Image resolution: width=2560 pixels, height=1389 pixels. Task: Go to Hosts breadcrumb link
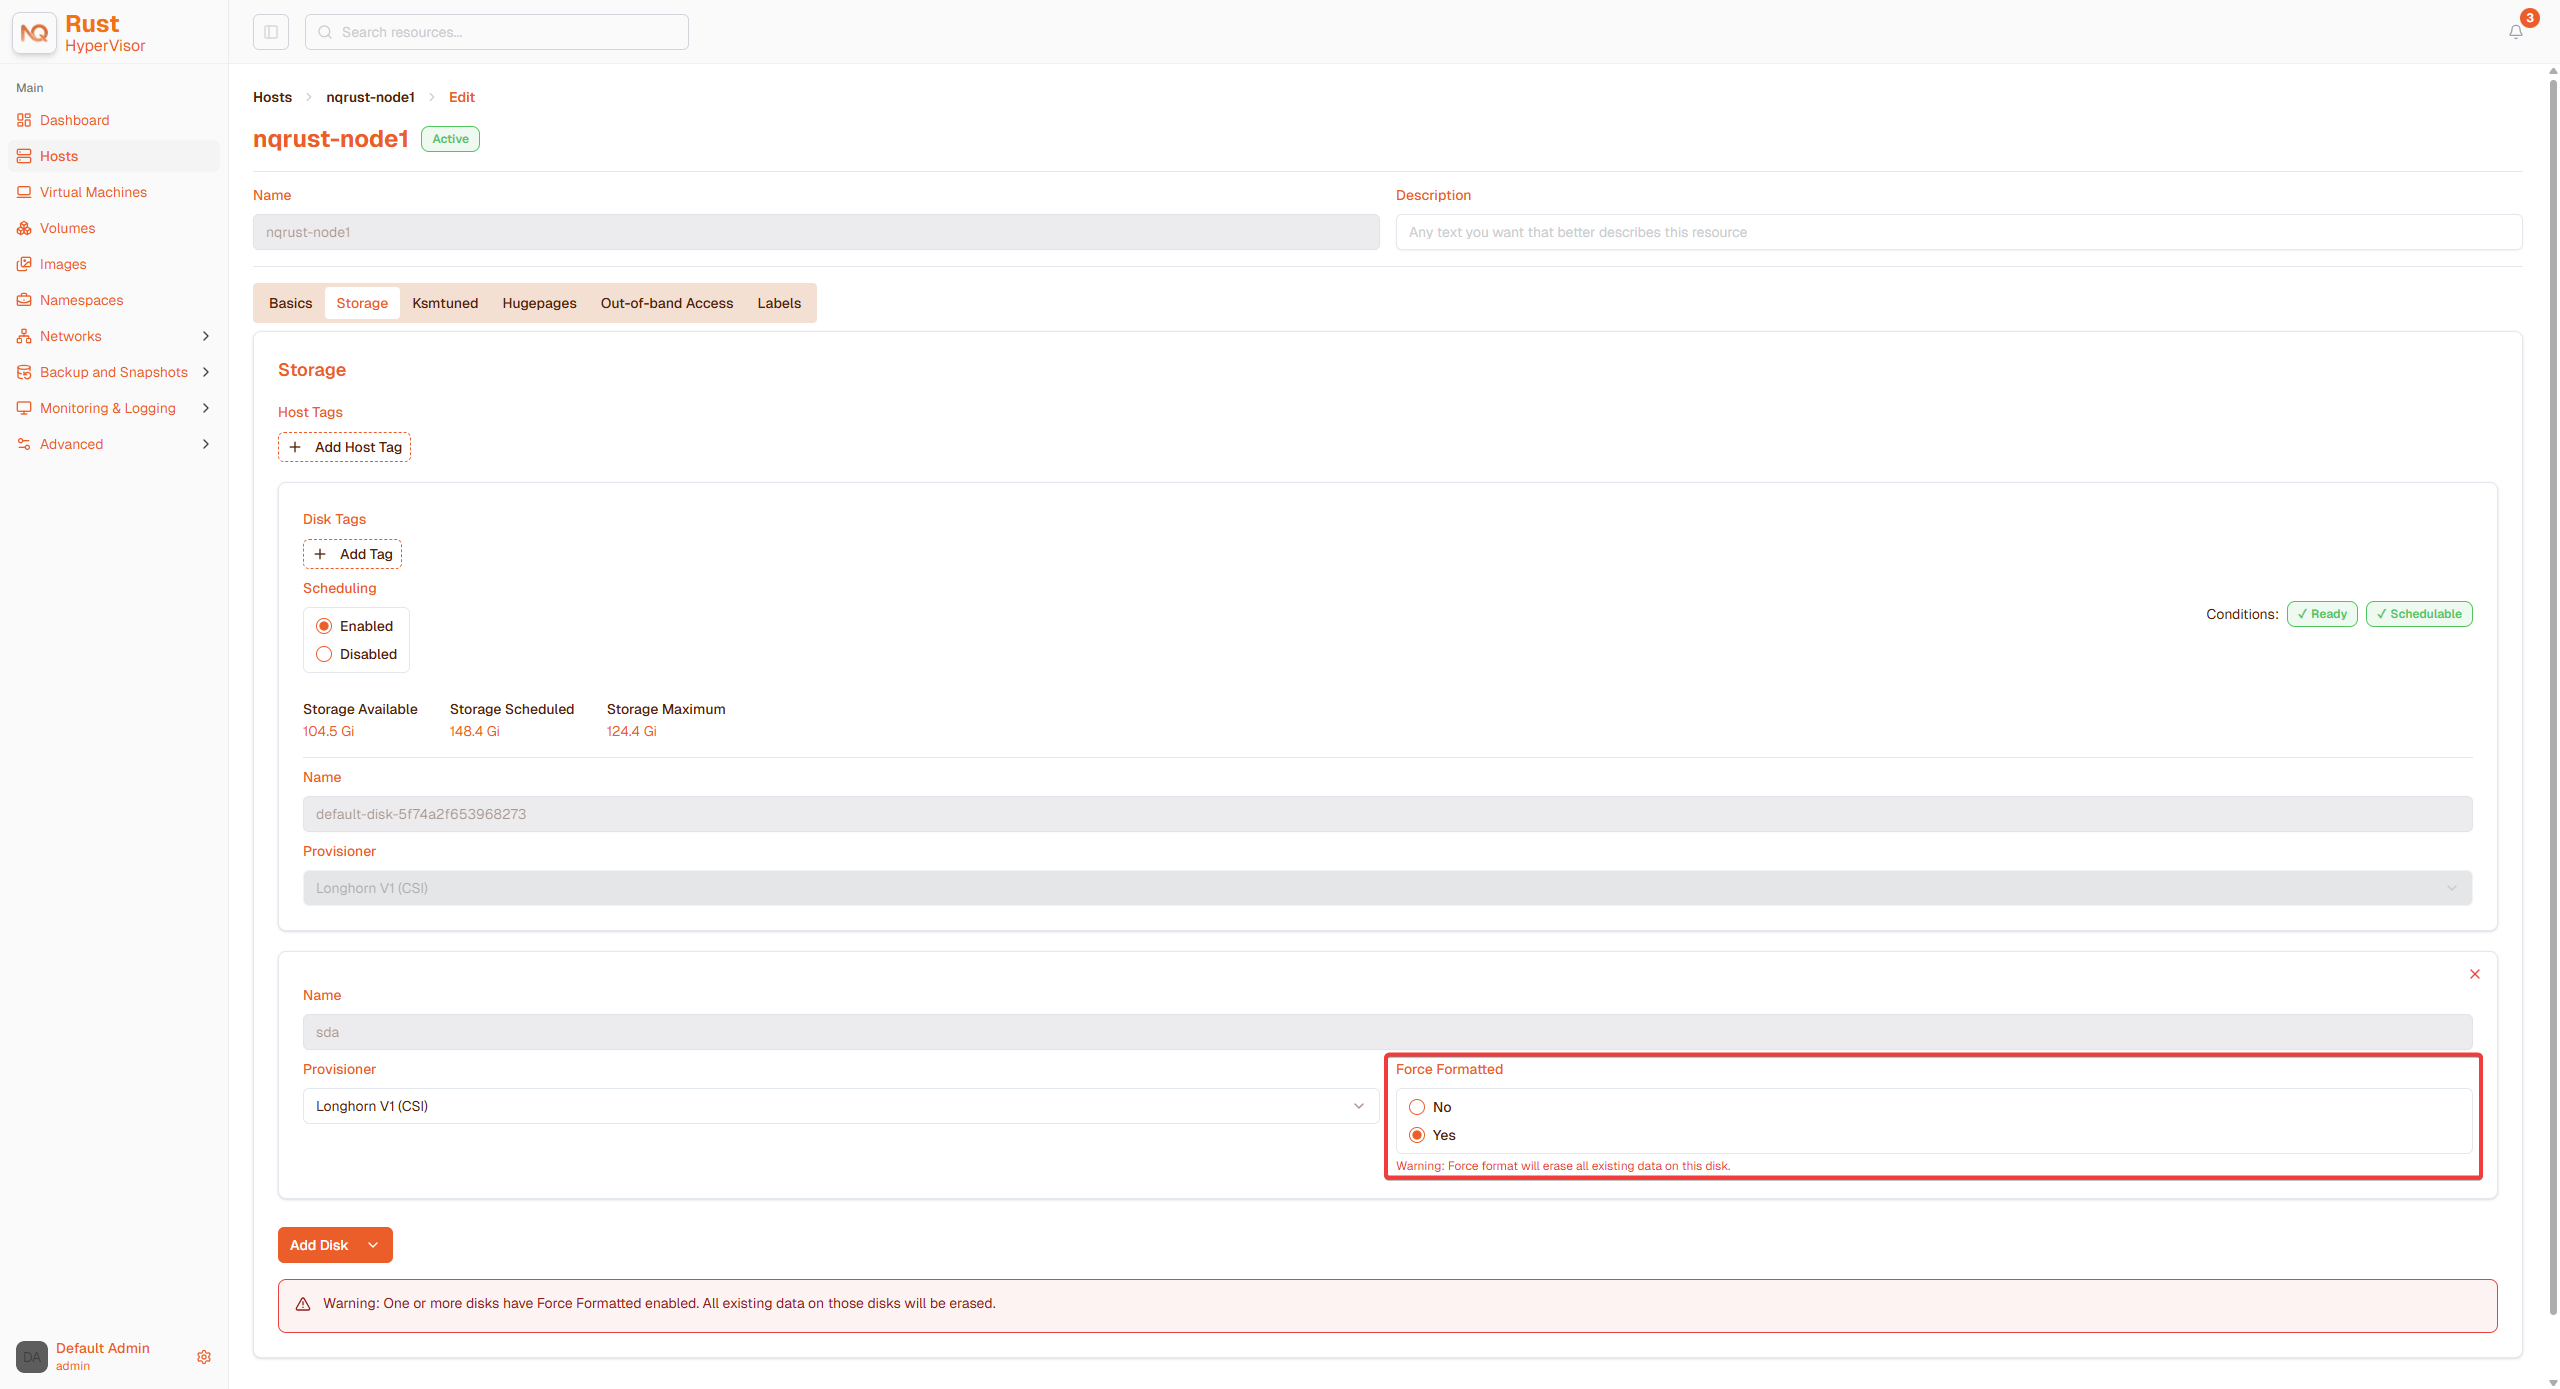pos(272,97)
